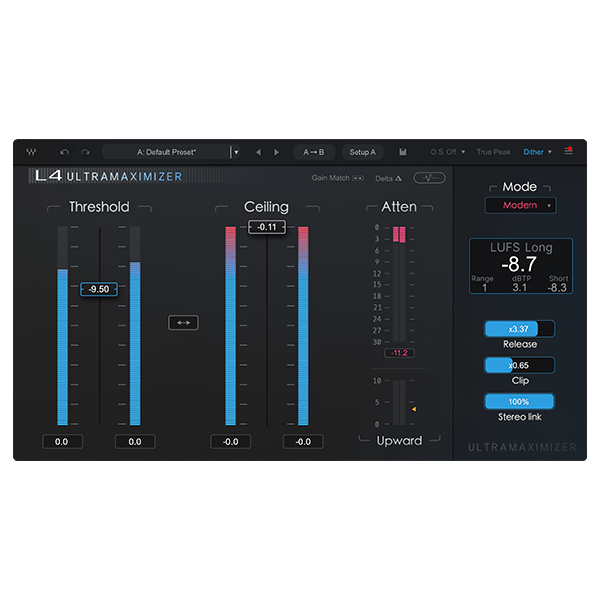Open the O.S Off oversampling menu
The image size is (600, 600).
pos(448,152)
